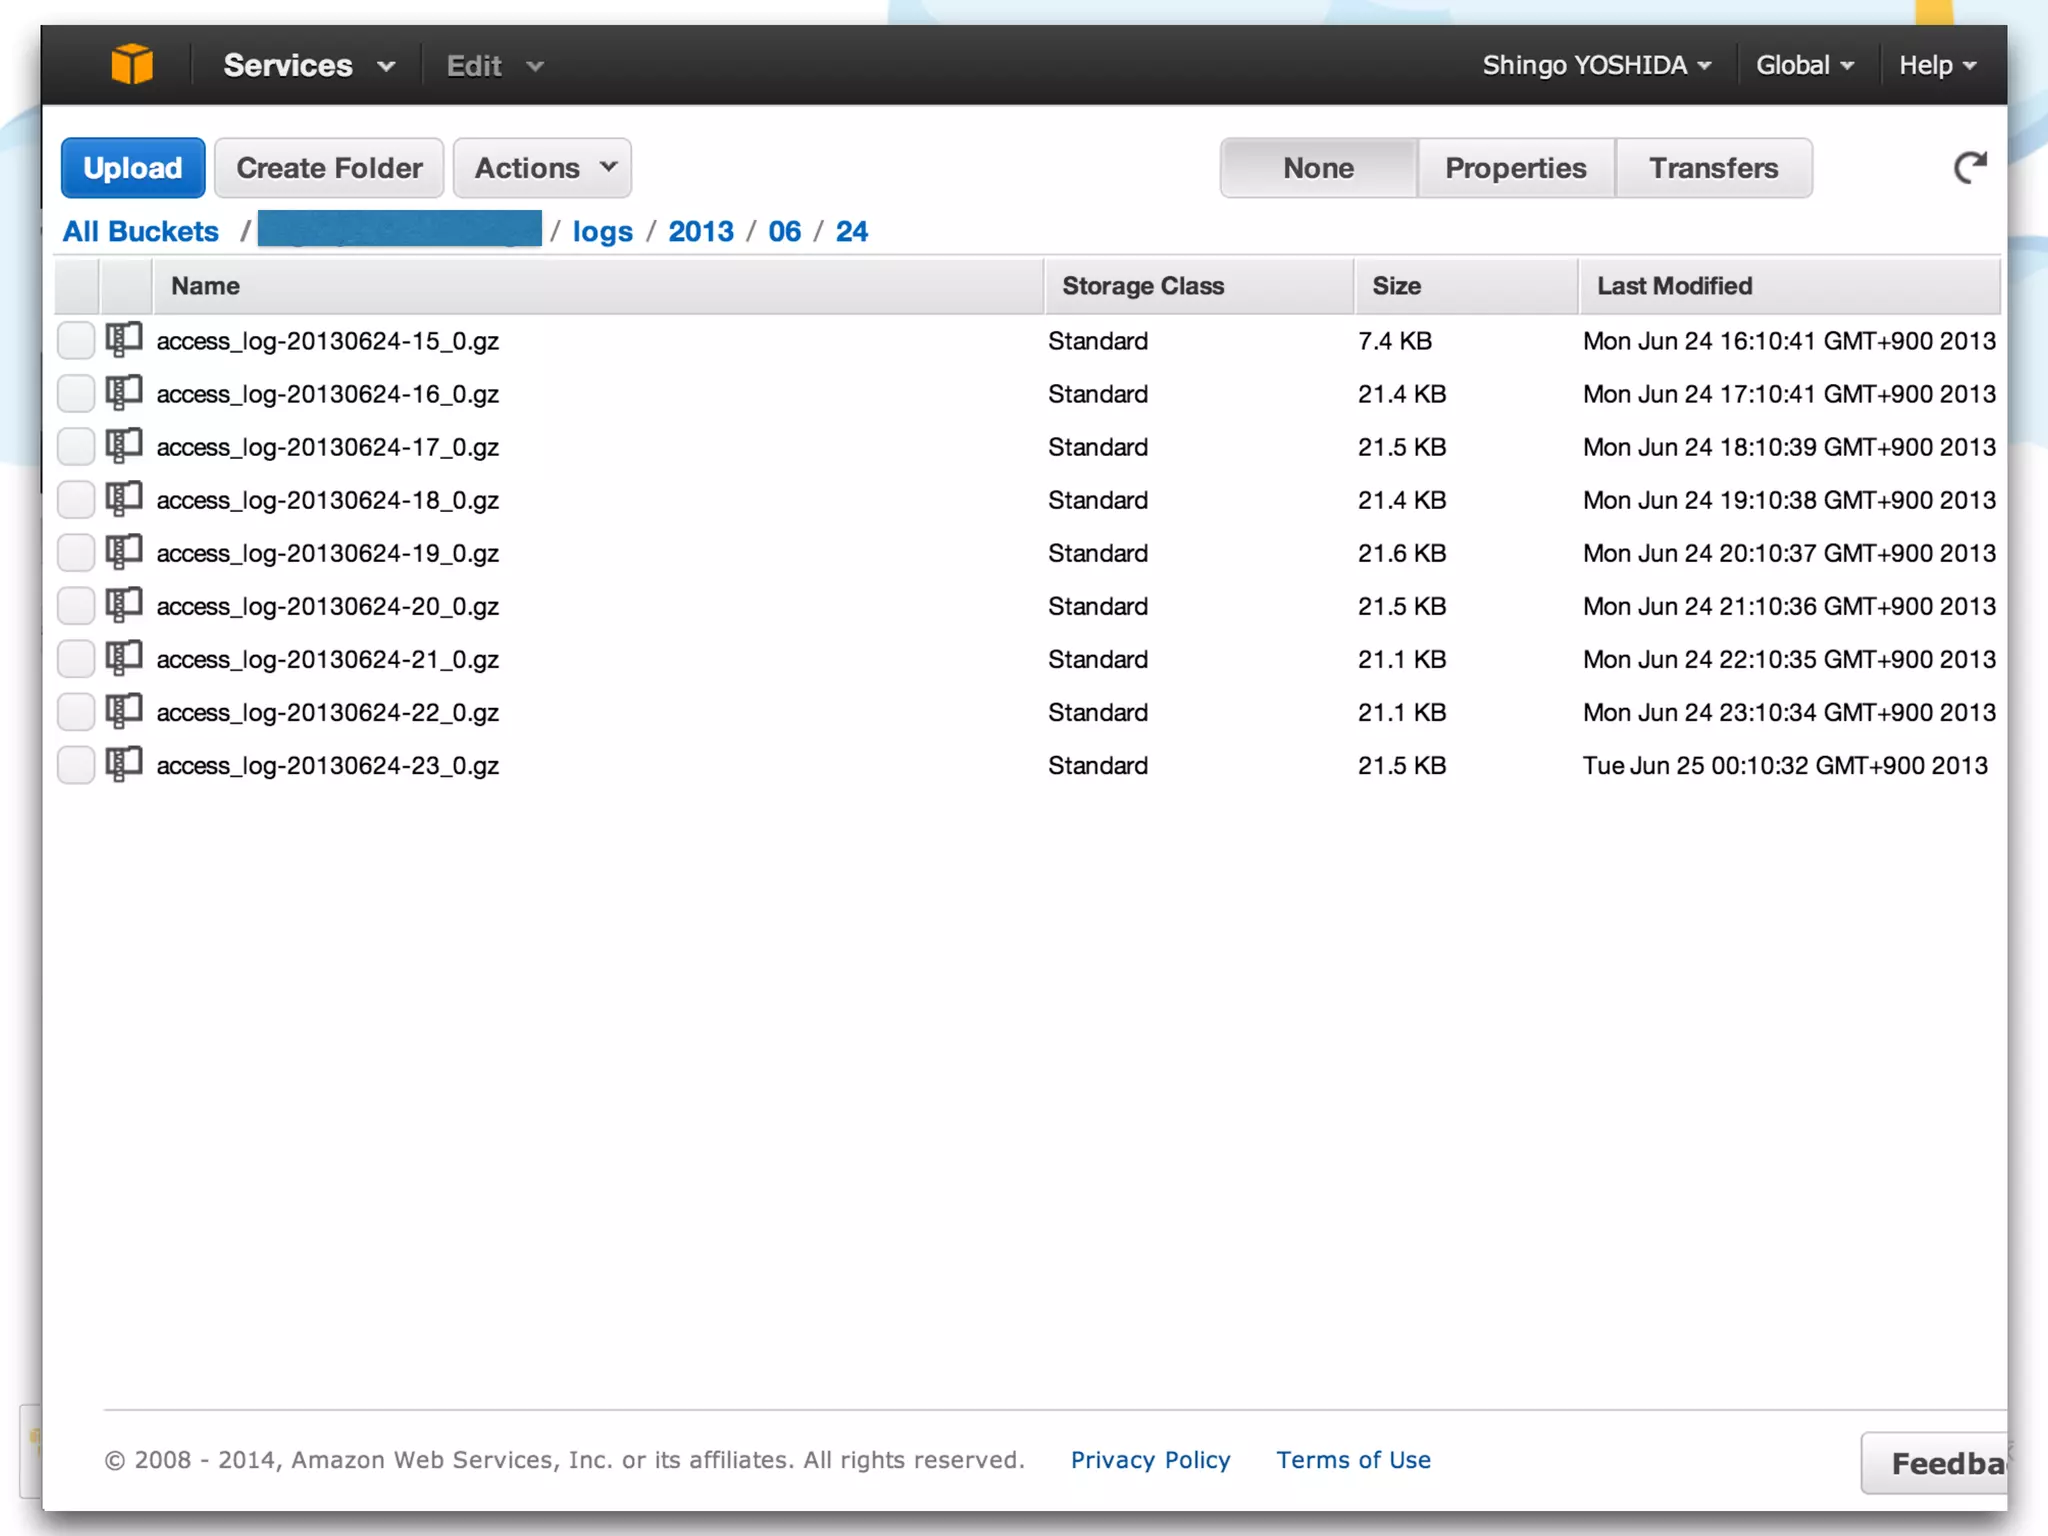Go to All Buckets breadcrumb link
The width and height of the screenshot is (2048, 1536).
(x=141, y=232)
